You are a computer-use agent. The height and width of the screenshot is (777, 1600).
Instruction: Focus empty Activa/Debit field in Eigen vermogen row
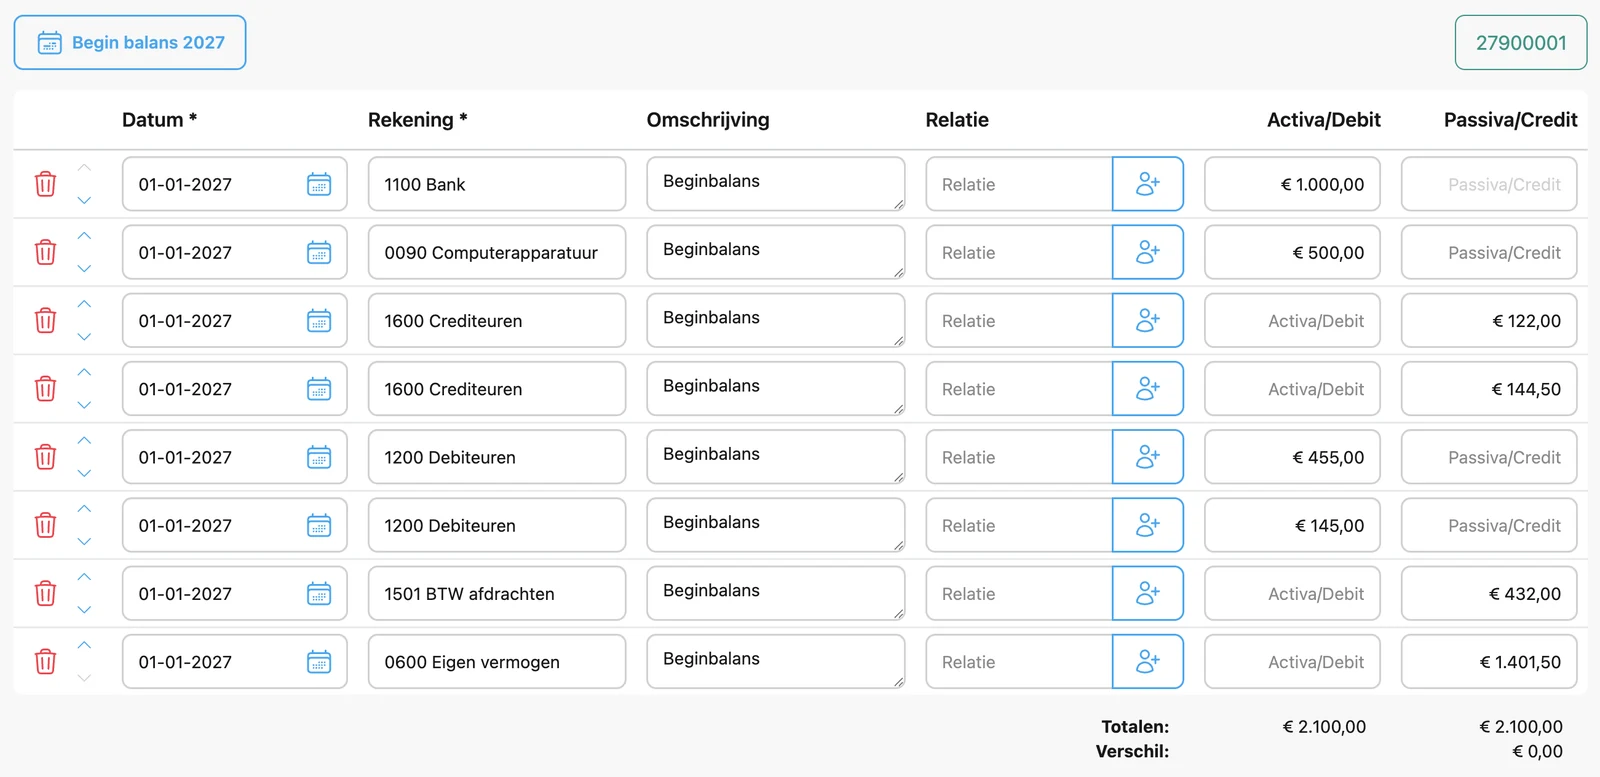pos(1292,661)
